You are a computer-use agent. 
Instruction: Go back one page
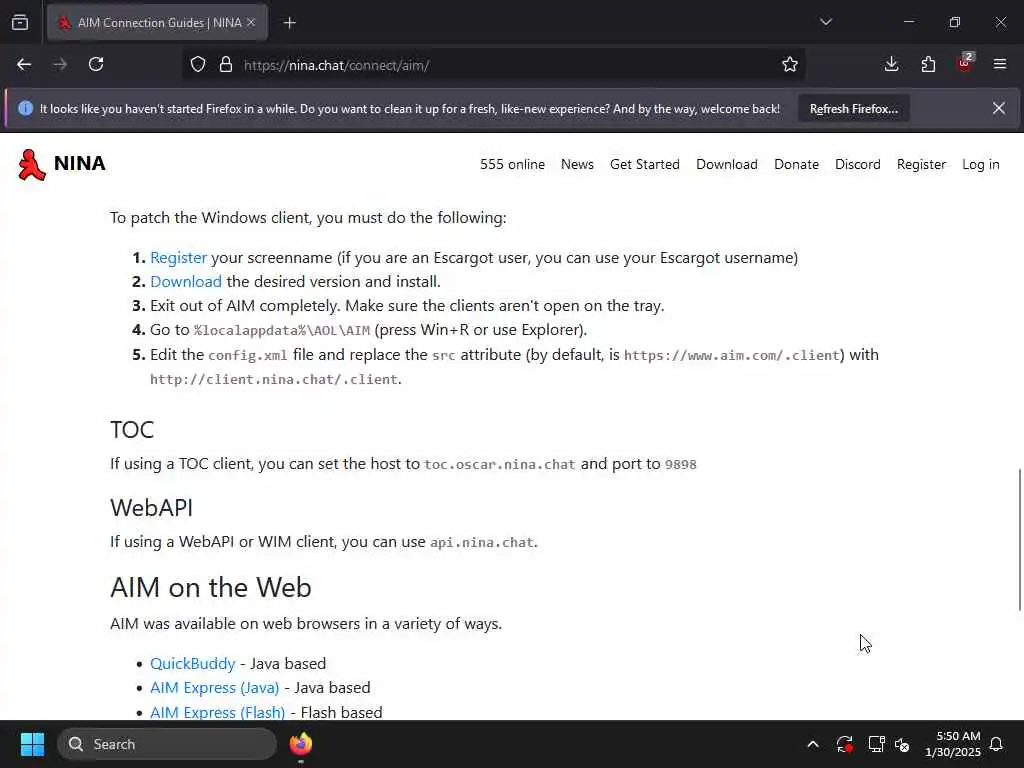(24, 65)
